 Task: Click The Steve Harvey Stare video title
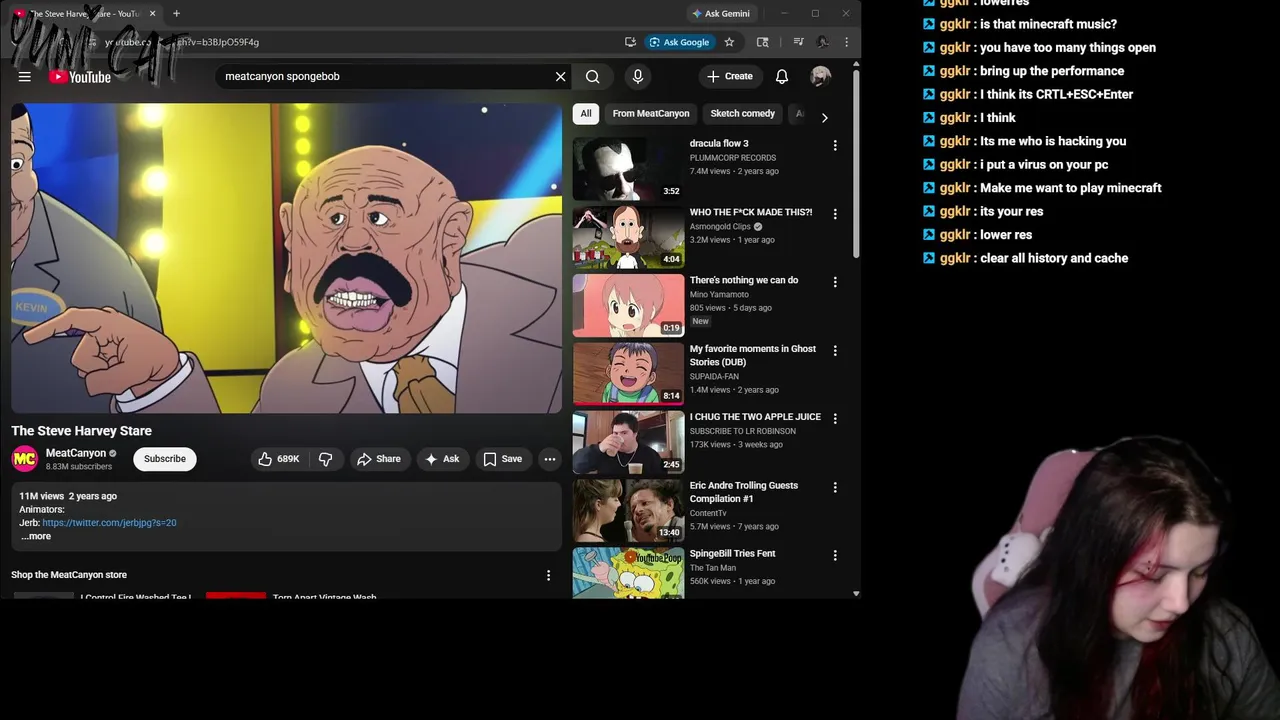click(82, 431)
